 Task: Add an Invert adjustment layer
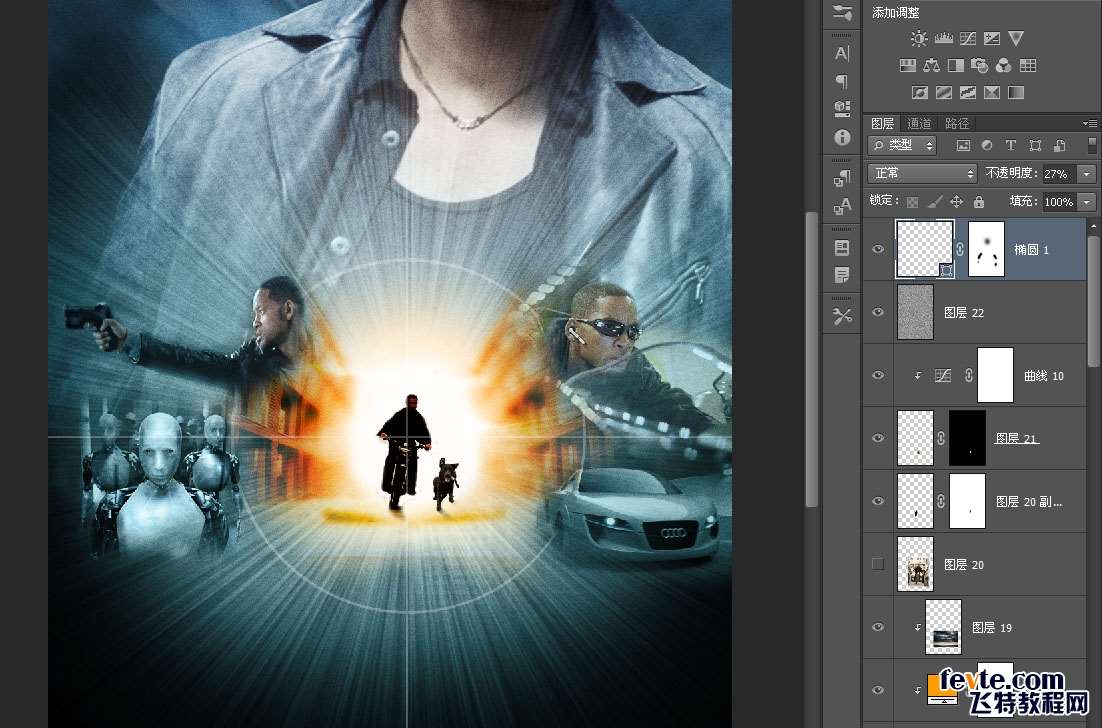tap(919, 93)
